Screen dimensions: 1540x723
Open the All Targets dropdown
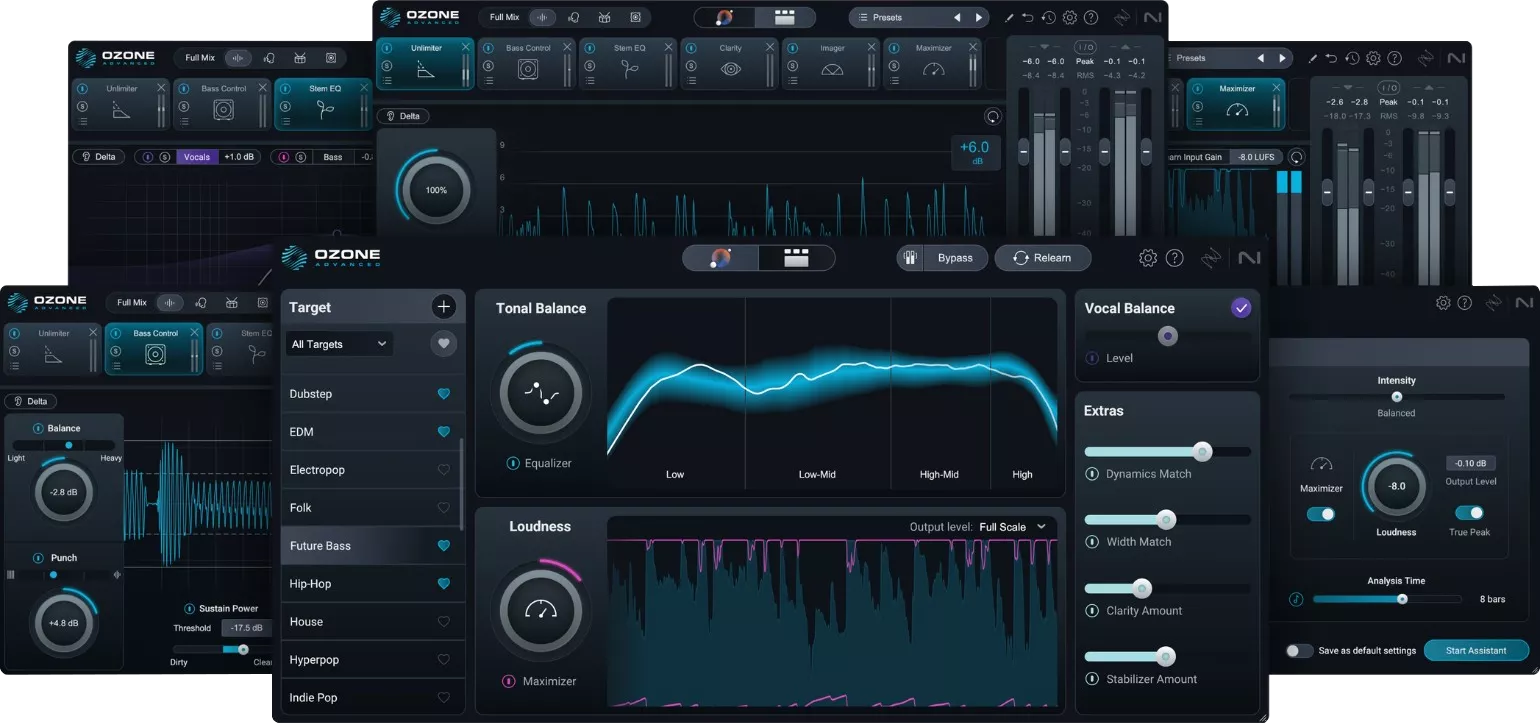[x=339, y=343]
